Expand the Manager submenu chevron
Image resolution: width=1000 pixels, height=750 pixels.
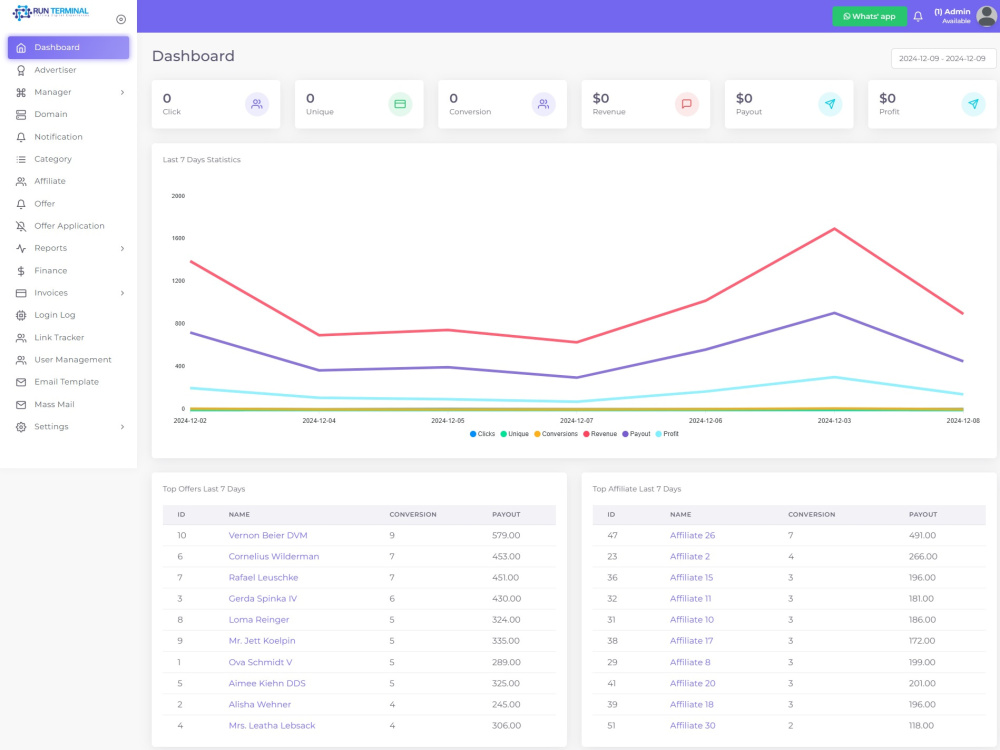[x=122, y=92]
